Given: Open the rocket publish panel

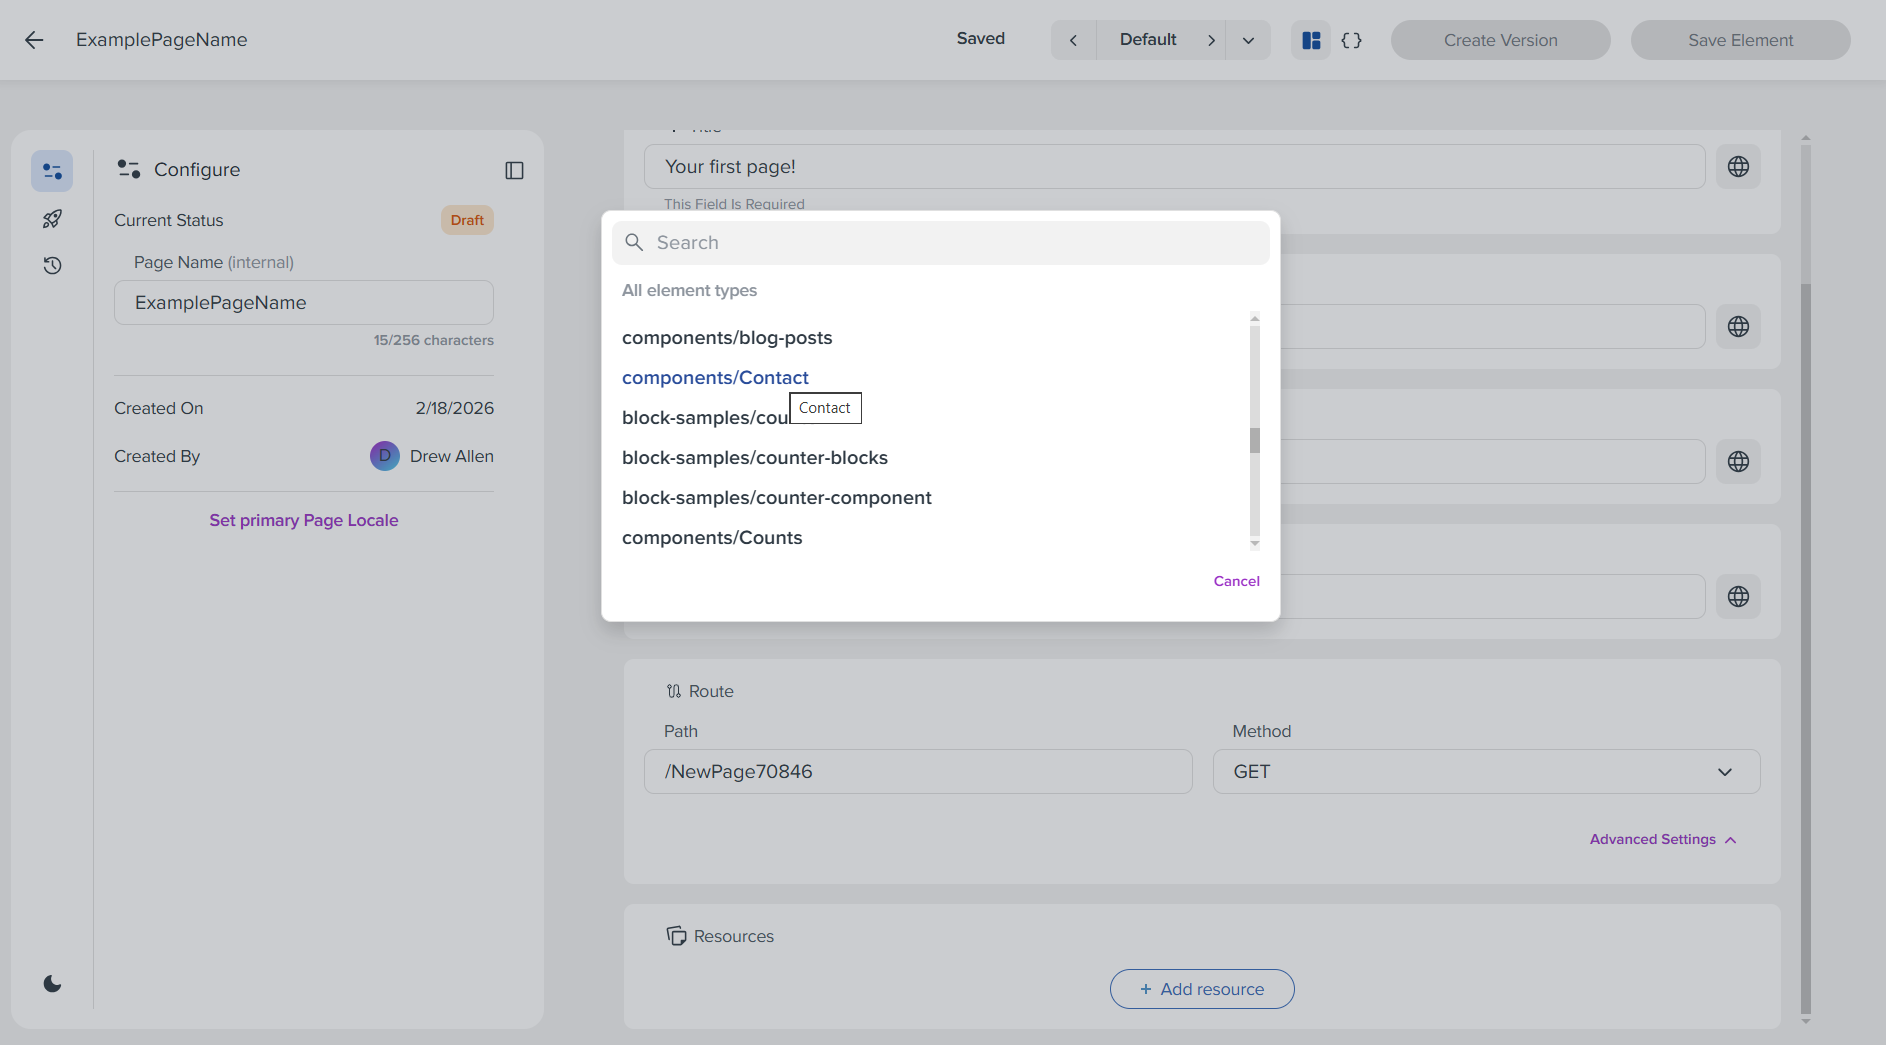Looking at the screenshot, I should (52, 218).
